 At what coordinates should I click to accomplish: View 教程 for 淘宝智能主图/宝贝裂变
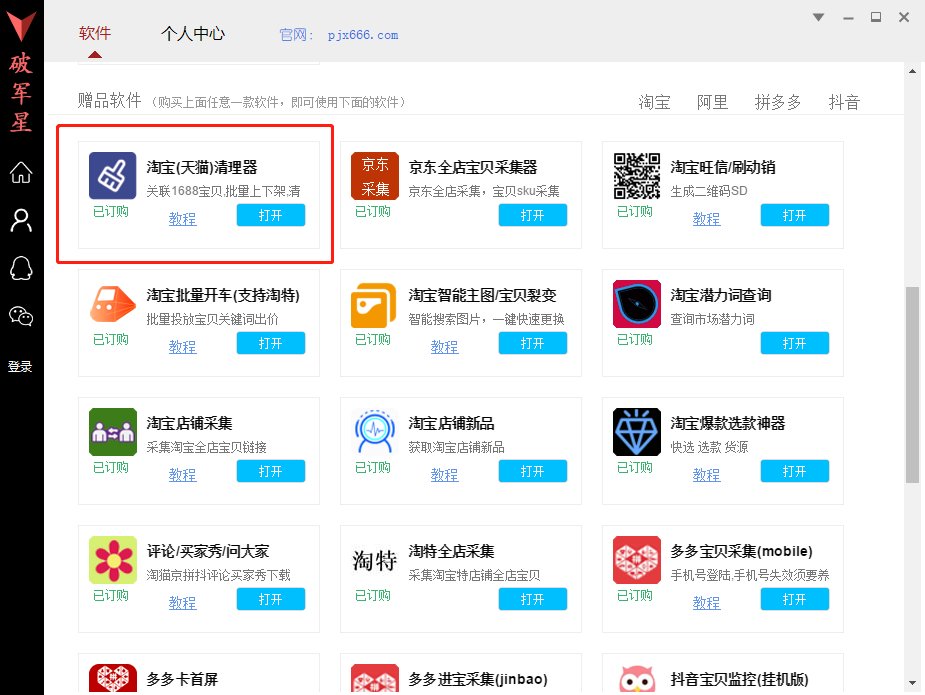point(444,347)
